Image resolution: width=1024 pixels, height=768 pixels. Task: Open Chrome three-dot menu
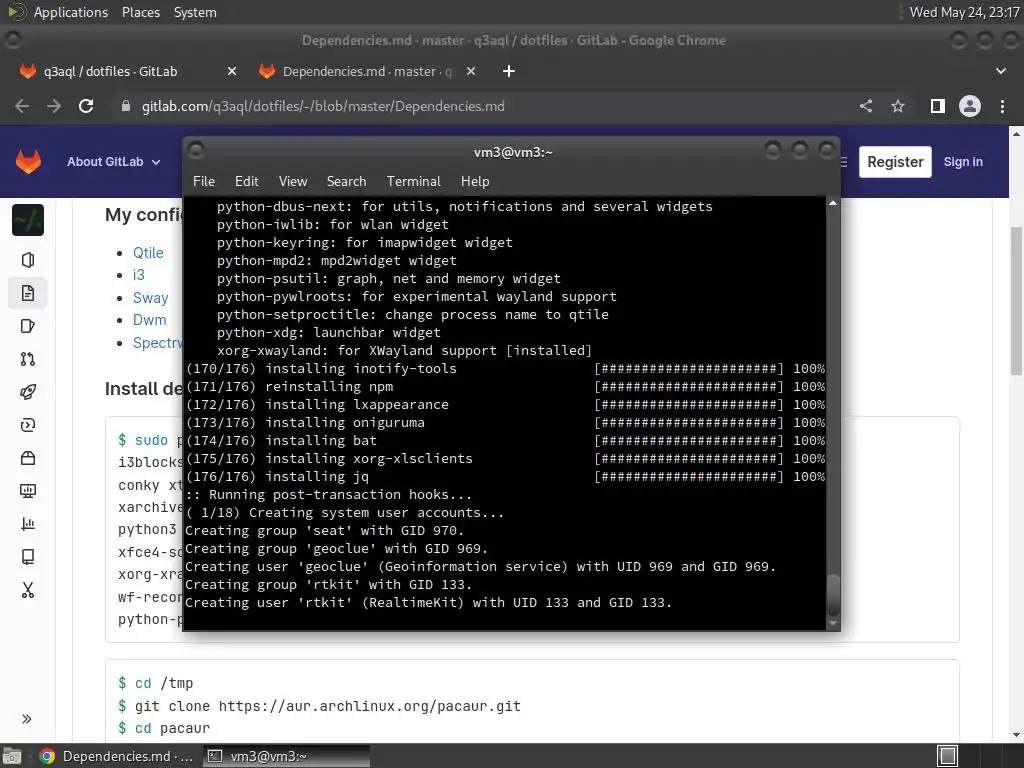pyautogui.click(x=1002, y=106)
